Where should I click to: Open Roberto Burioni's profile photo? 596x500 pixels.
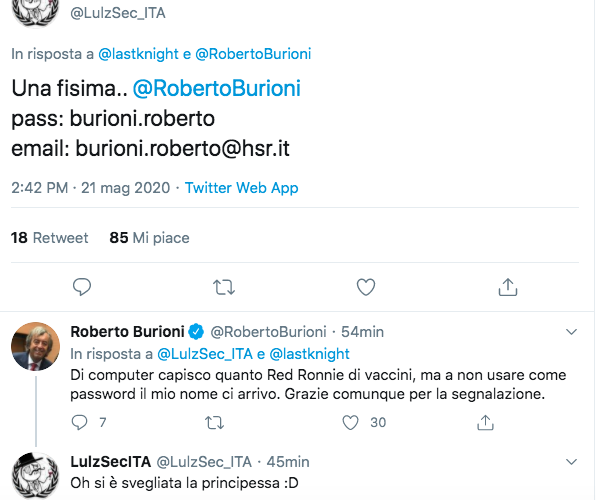[x=35, y=346]
